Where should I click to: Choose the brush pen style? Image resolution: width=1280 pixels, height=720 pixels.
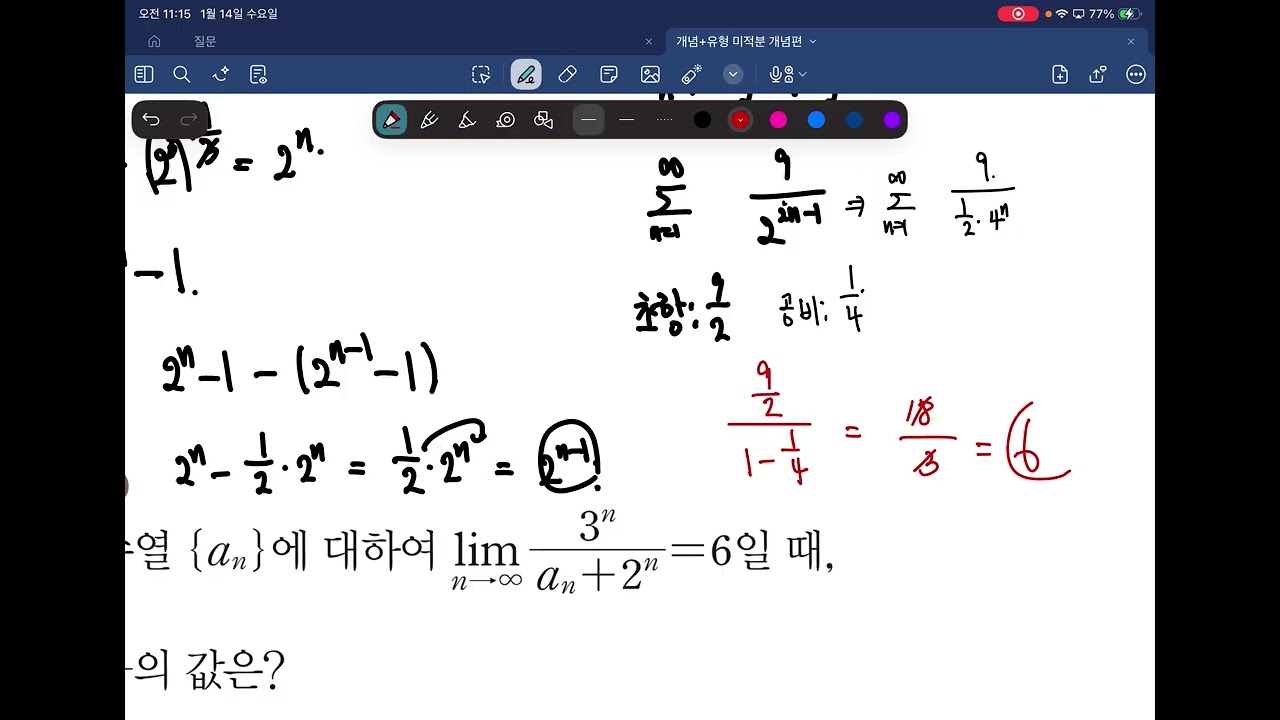pos(467,120)
